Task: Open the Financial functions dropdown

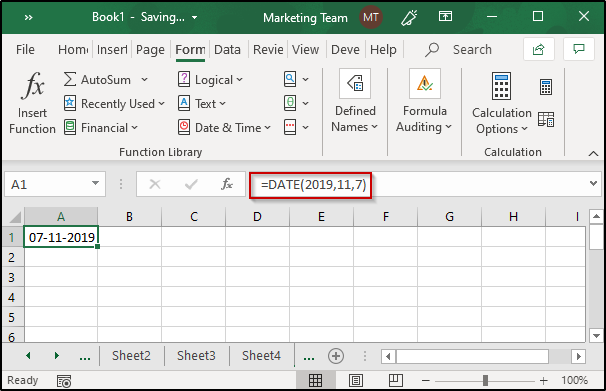Action: coord(100,128)
